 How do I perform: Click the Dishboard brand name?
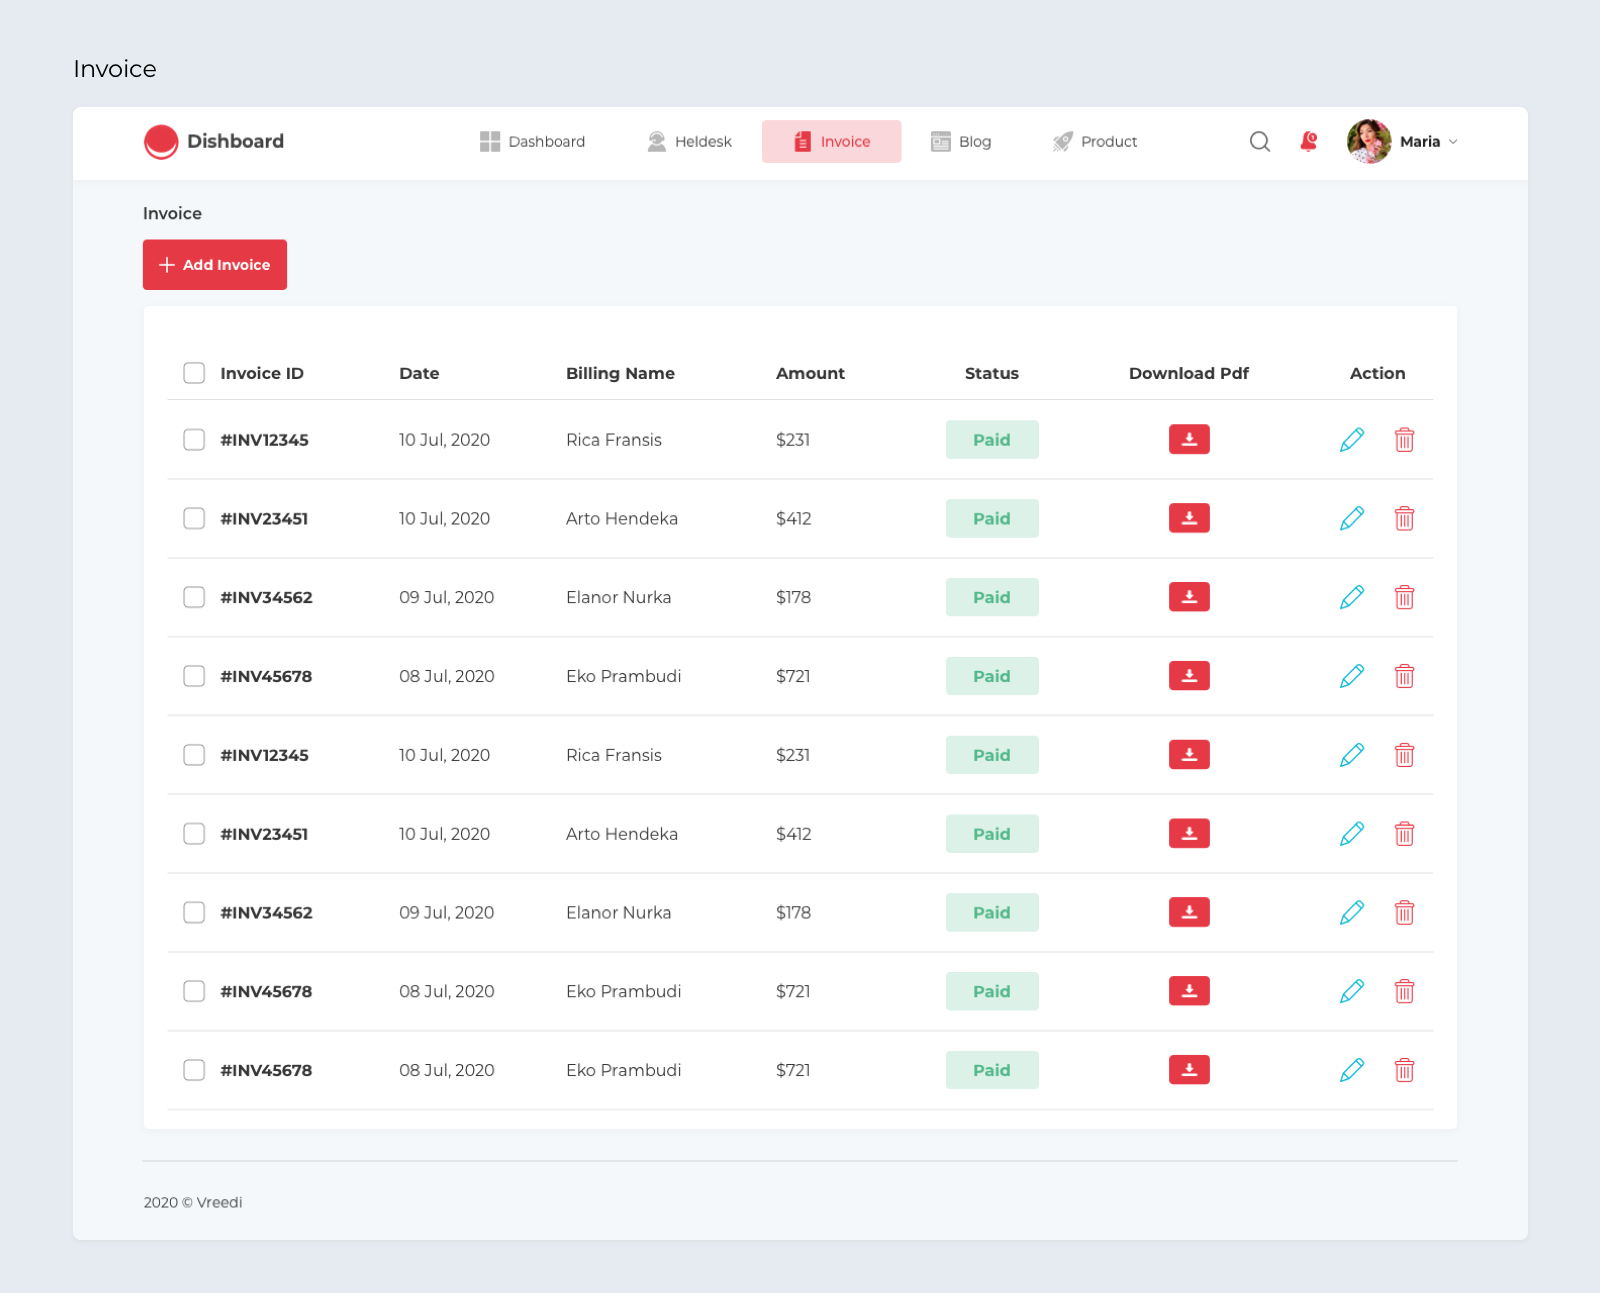click(x=235, y=142)
